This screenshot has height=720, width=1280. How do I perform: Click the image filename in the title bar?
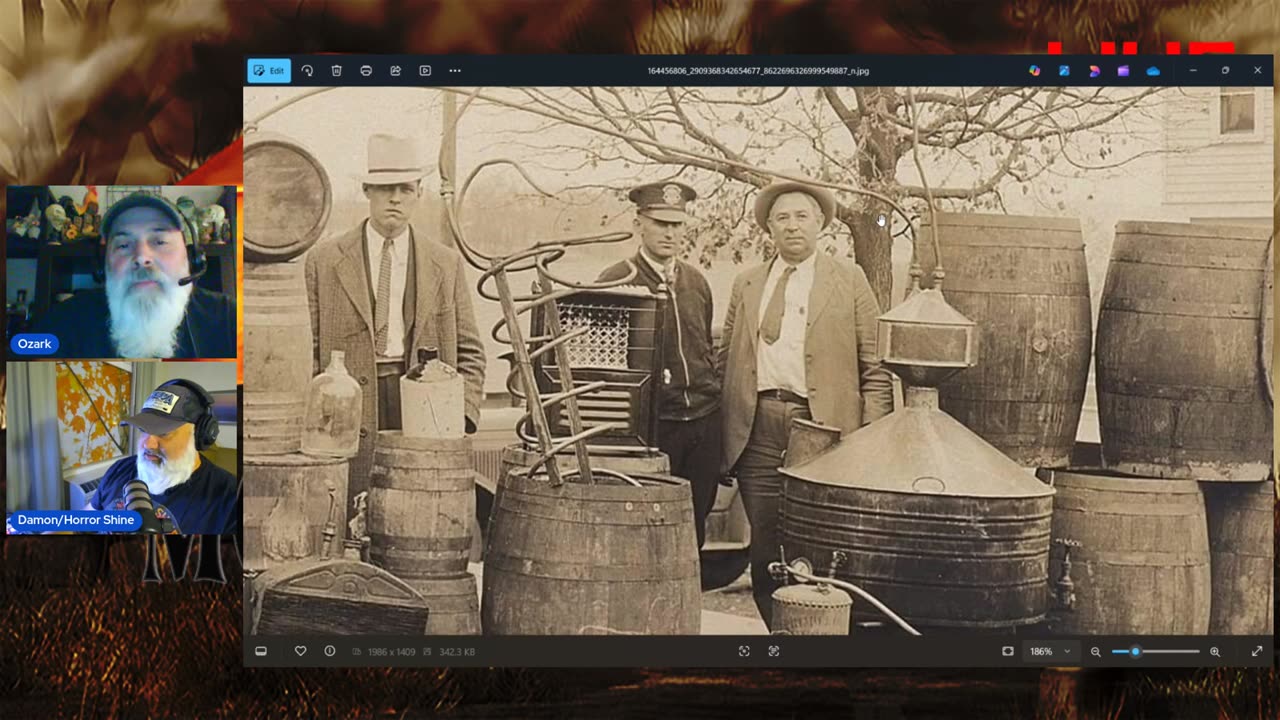[x=758, y=71]
